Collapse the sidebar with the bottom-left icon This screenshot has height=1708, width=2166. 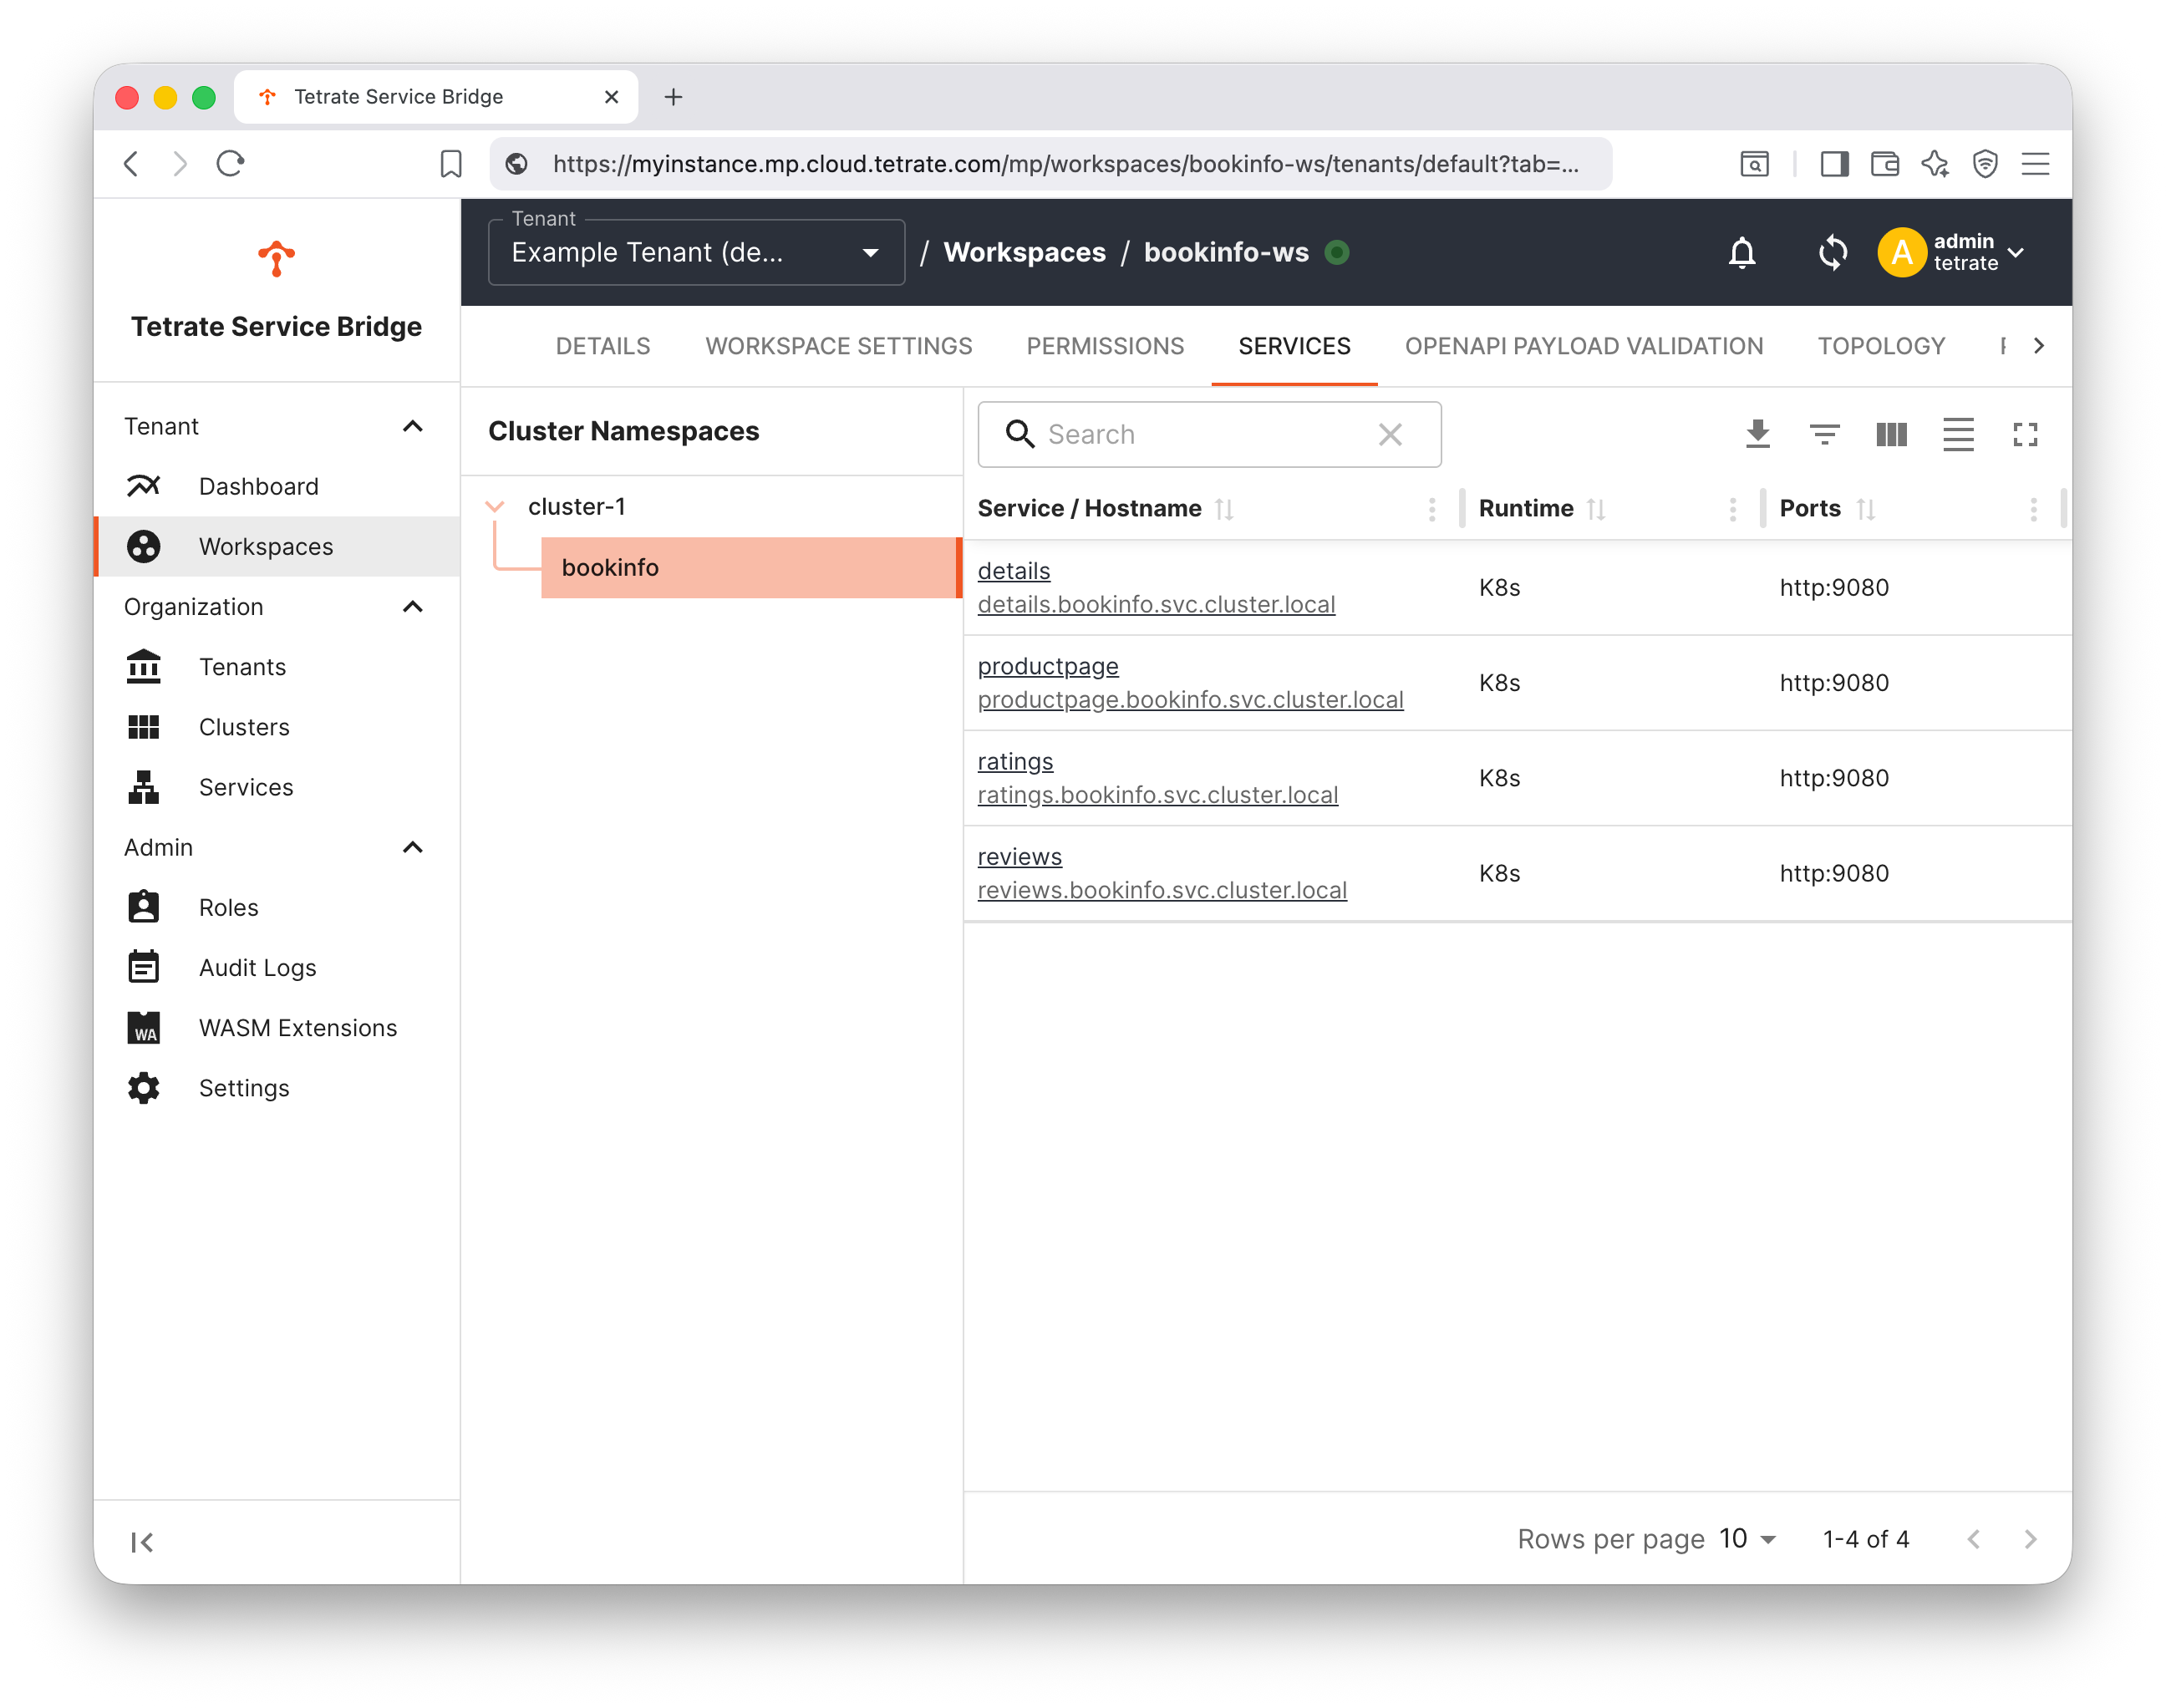(x=141, y=1541)
